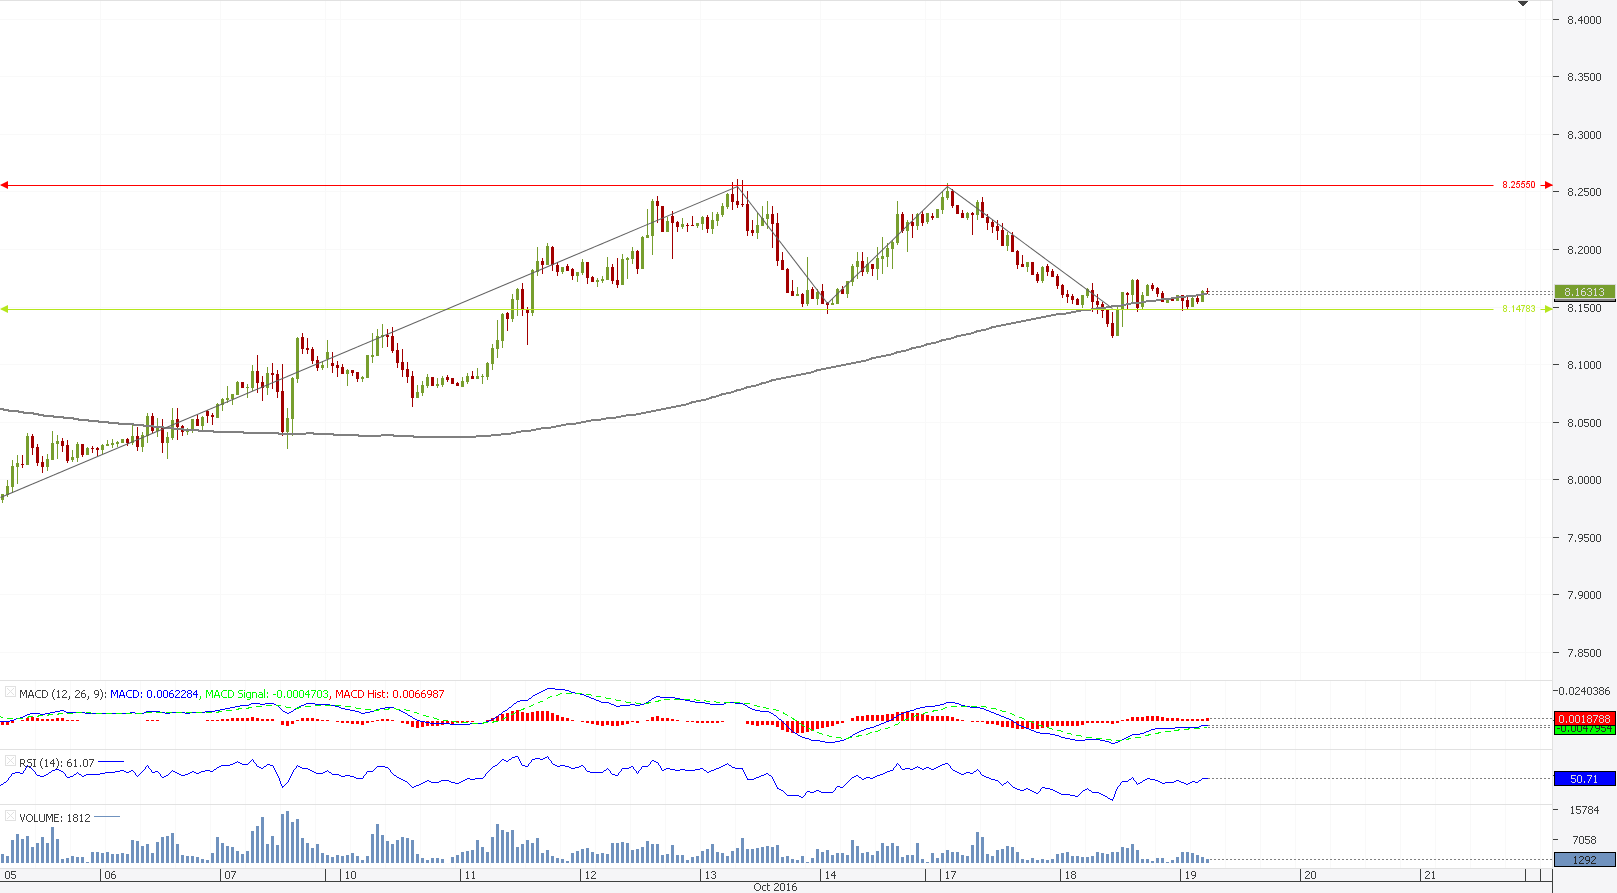Image resolution: width=1617 pixels, height=893 pixels.
Task: Close the MACD indicator panel
Action: click(x=10, y=692)
